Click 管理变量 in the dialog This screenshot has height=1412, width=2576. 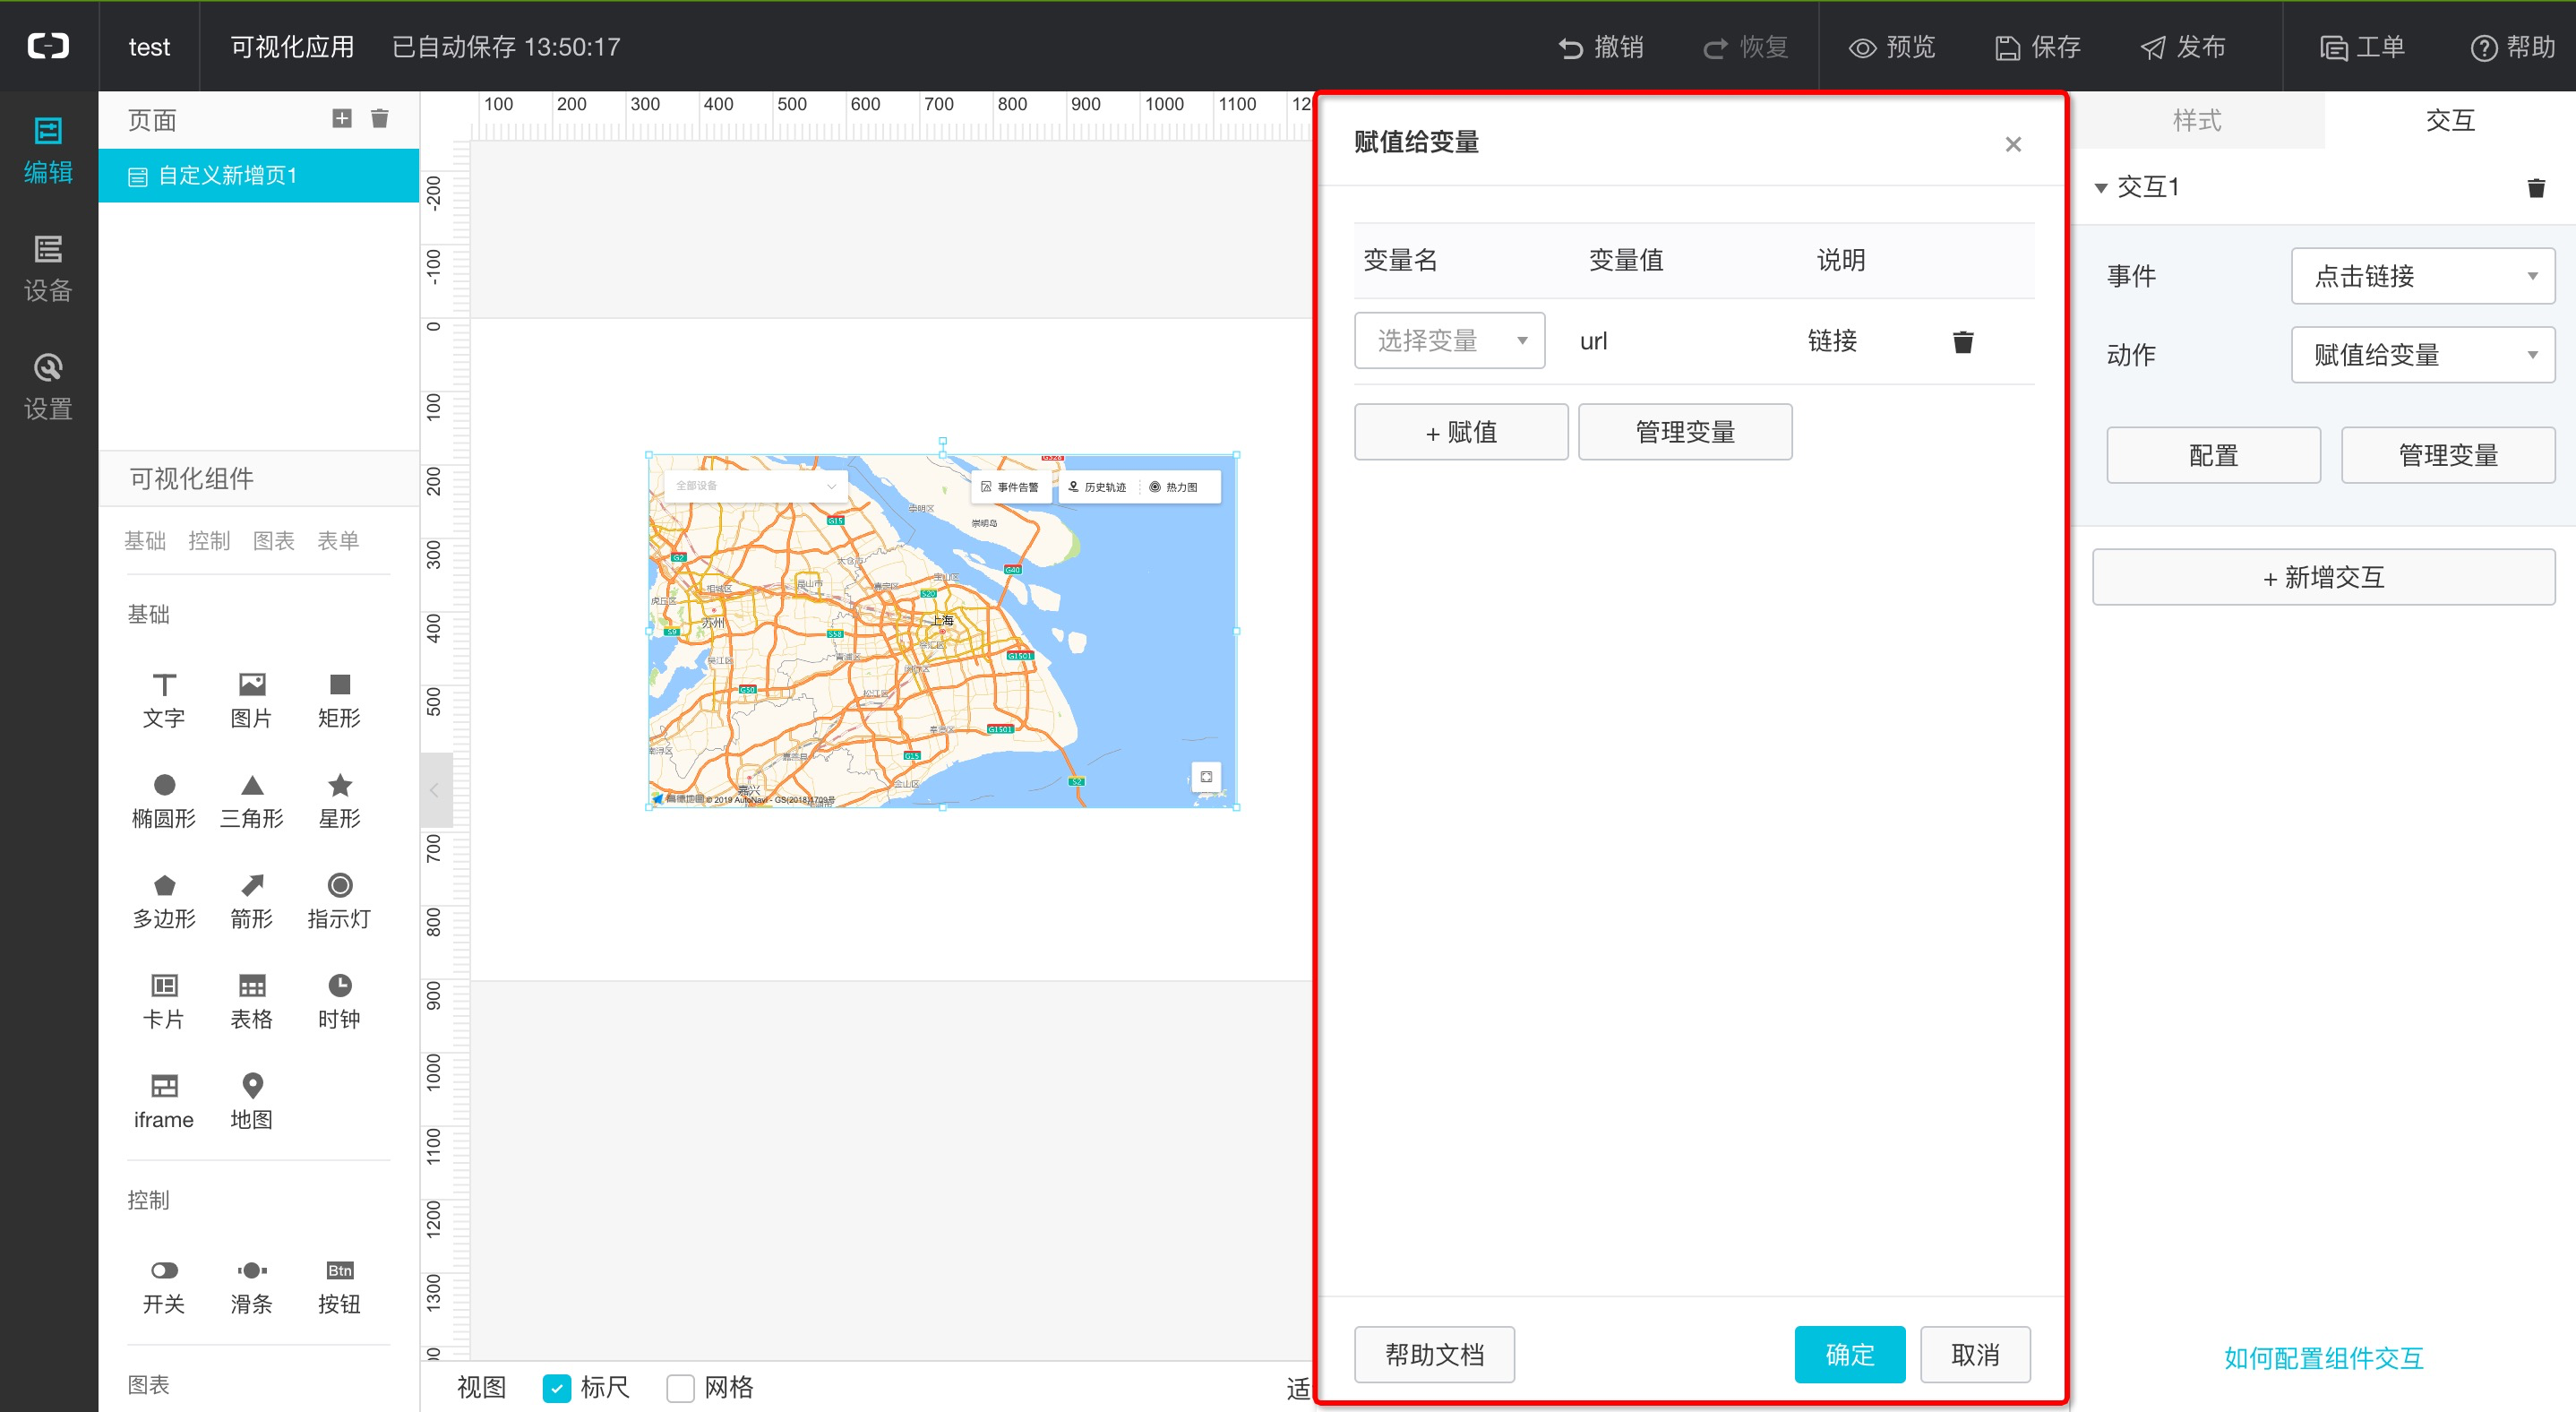(x=1685, y=432)
